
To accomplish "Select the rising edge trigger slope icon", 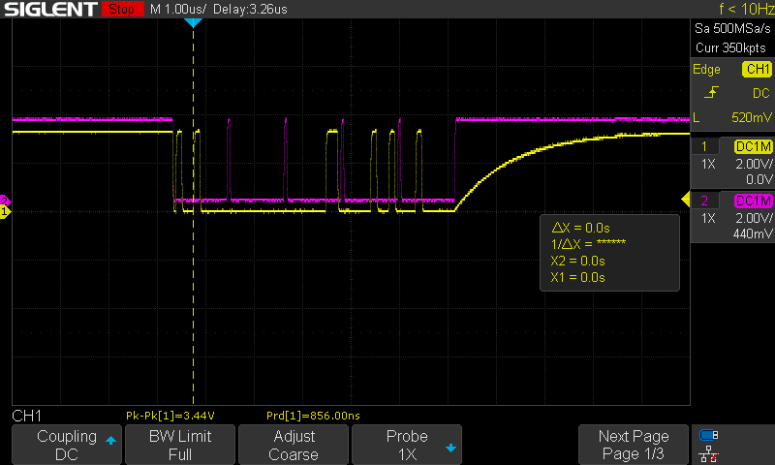I will click(x=711, y=92).
